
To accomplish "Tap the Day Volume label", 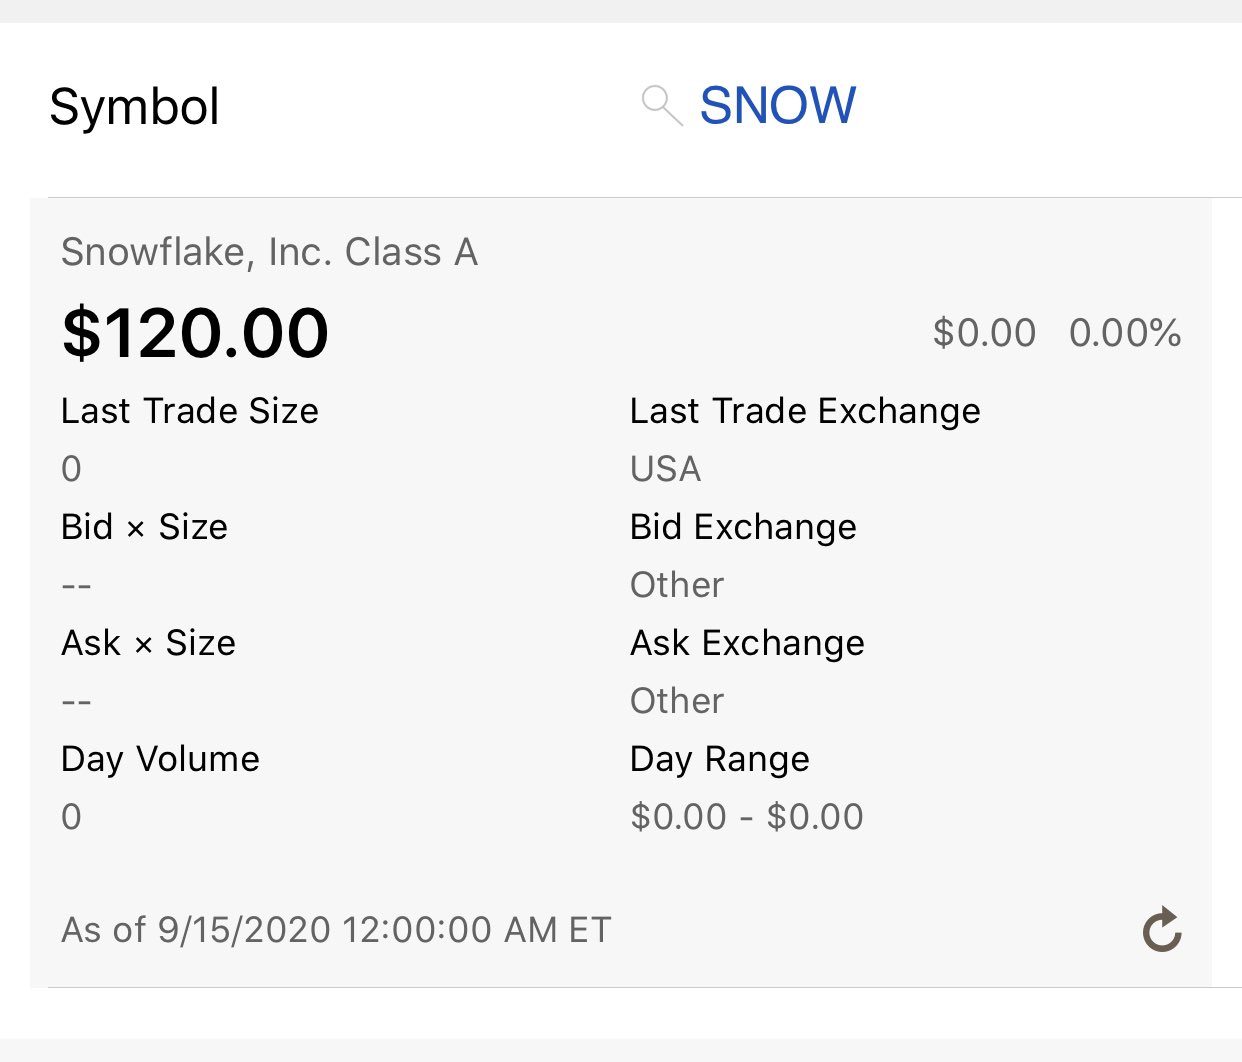I will tap(160, 759).
